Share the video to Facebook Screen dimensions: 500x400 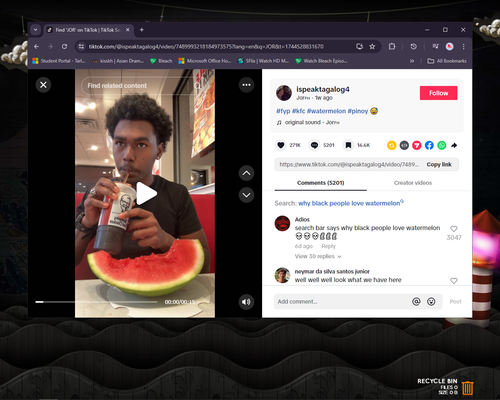coord(429,145)
